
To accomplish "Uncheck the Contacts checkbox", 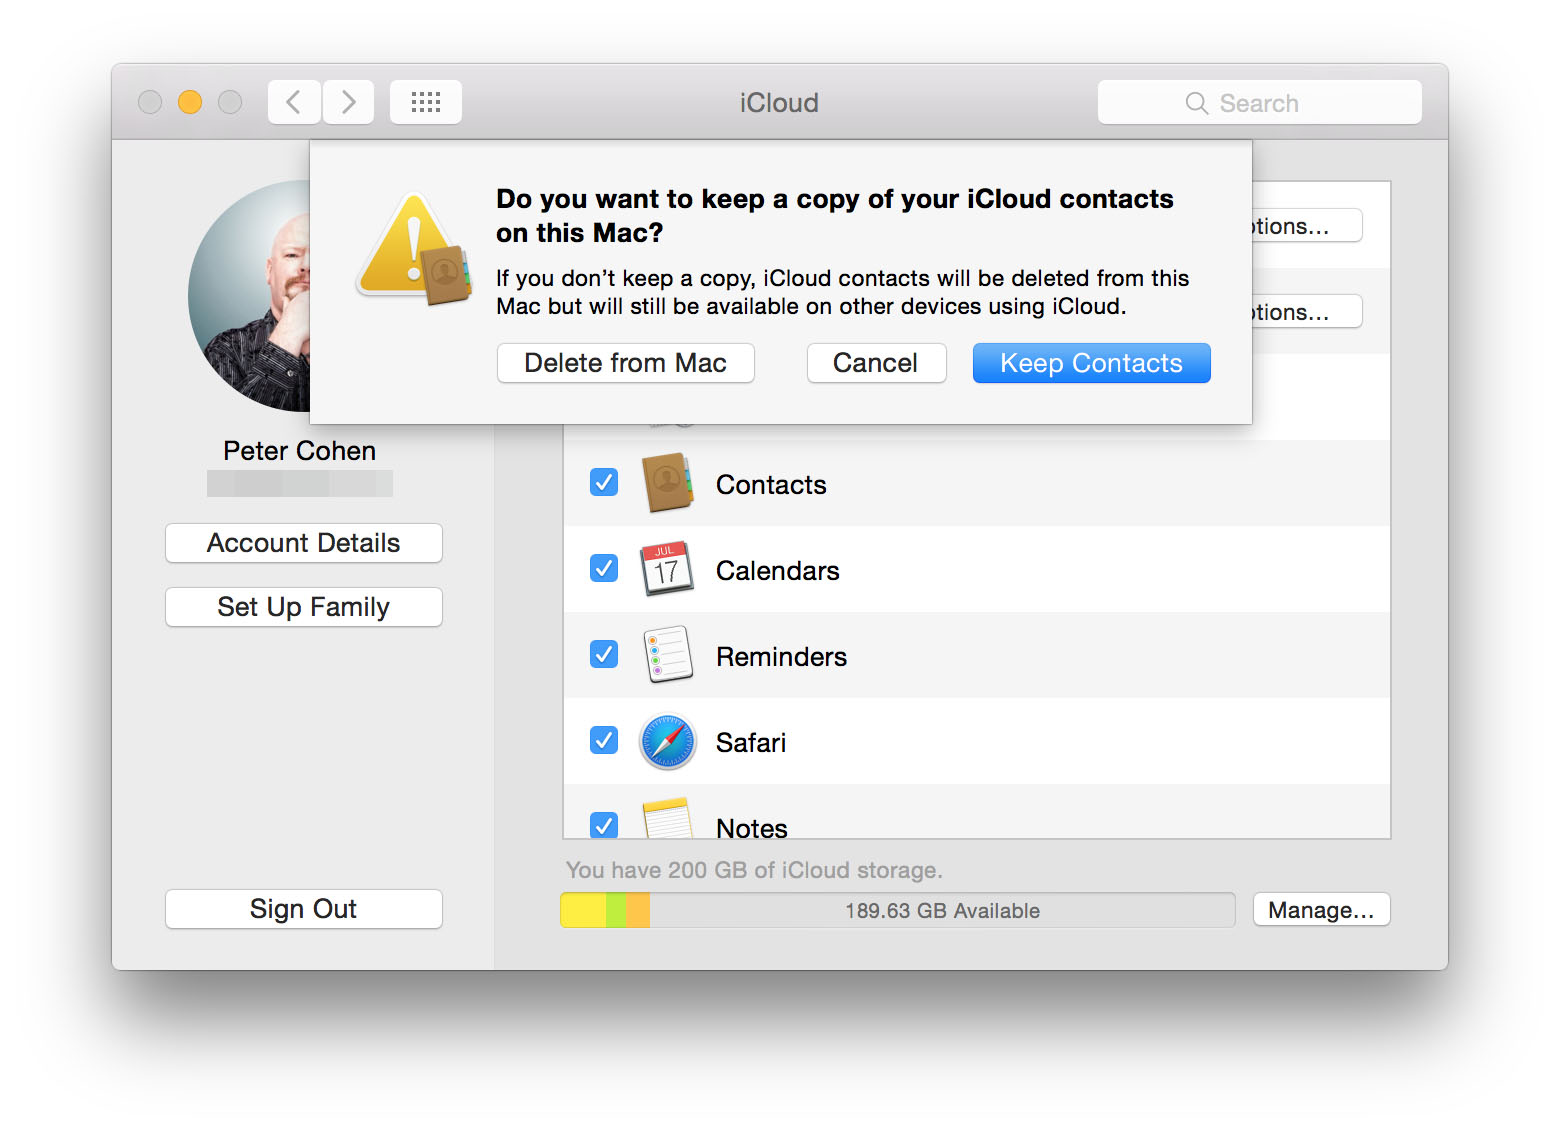I will [x=604, y=483].
